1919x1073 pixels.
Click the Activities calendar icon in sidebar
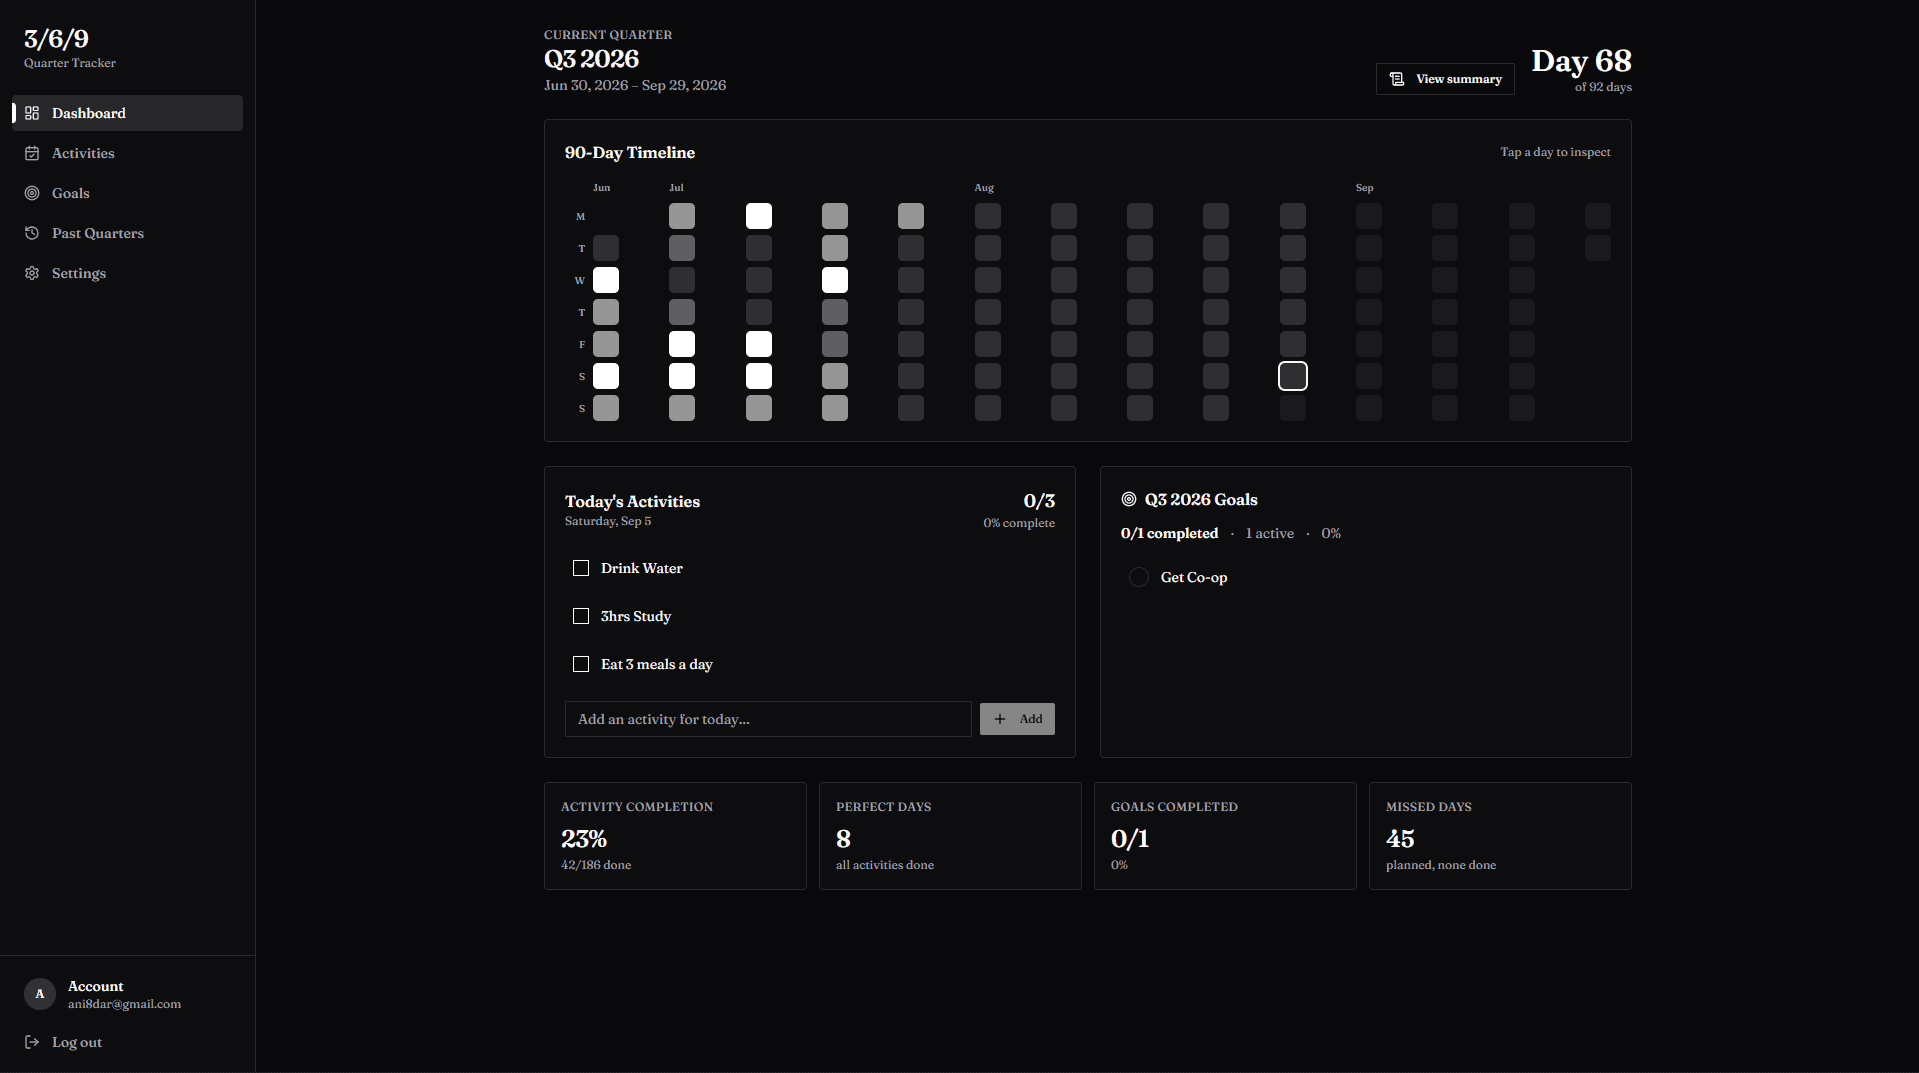tap(32, 153)
